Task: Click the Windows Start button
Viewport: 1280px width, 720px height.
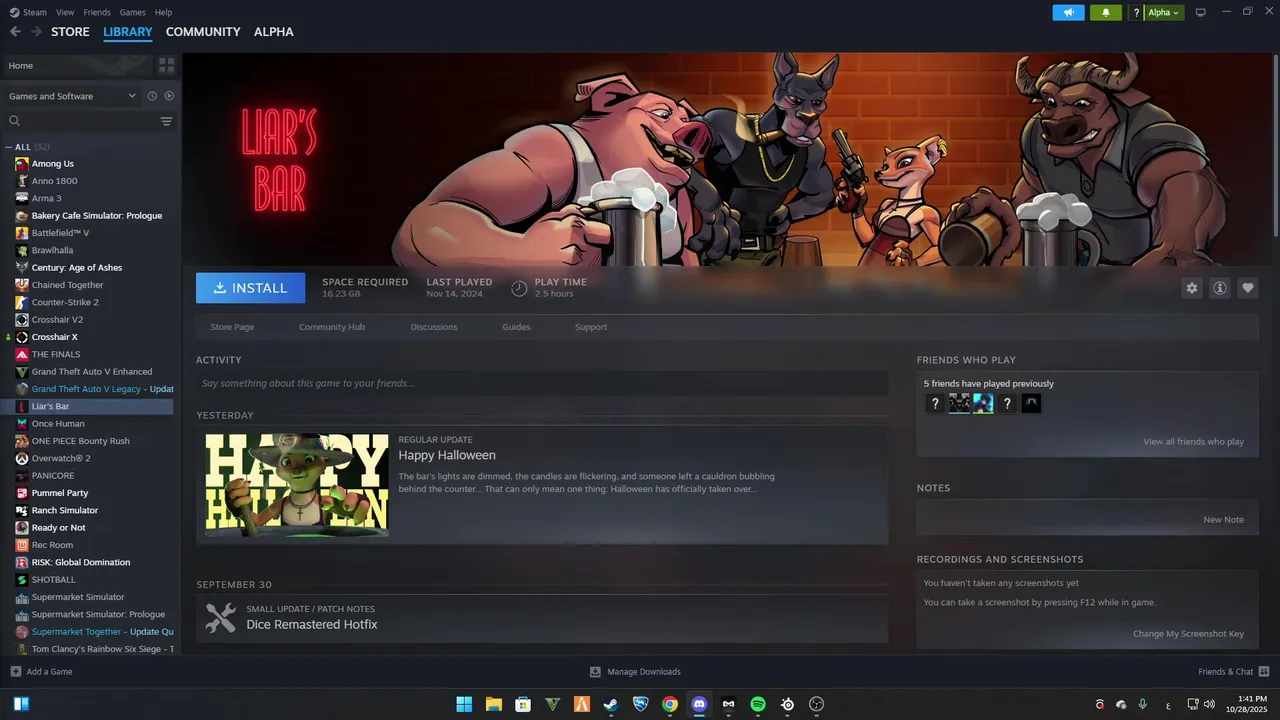Action: tap(464, 704)
